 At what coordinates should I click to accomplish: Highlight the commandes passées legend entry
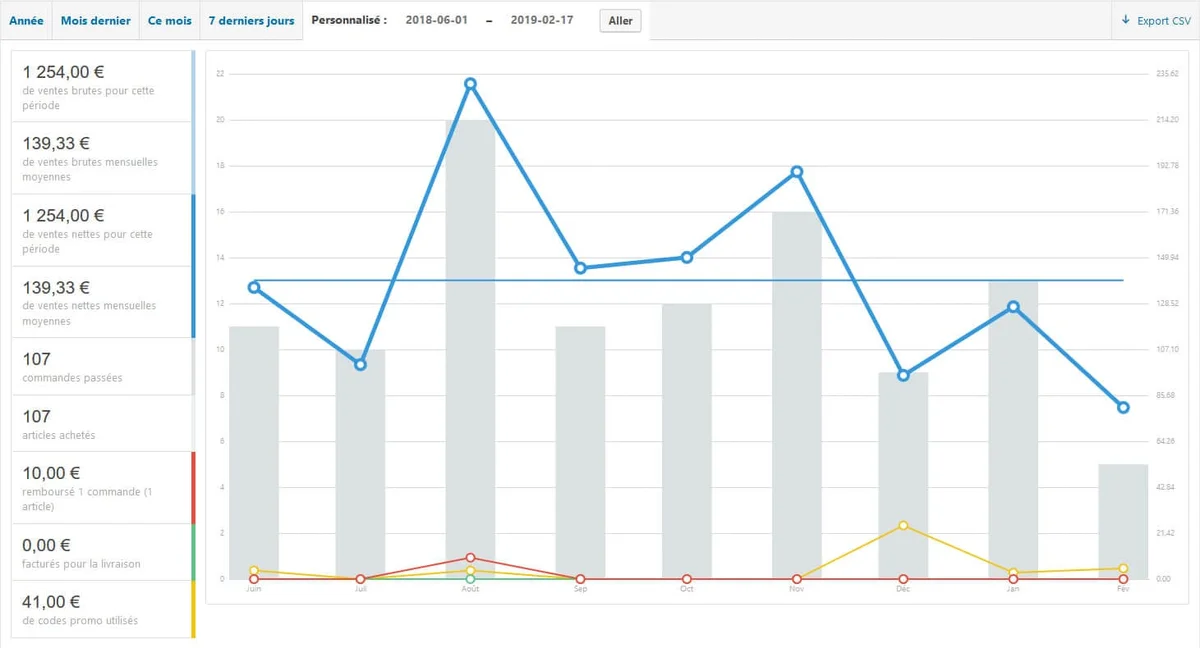(x=102, y=367)
